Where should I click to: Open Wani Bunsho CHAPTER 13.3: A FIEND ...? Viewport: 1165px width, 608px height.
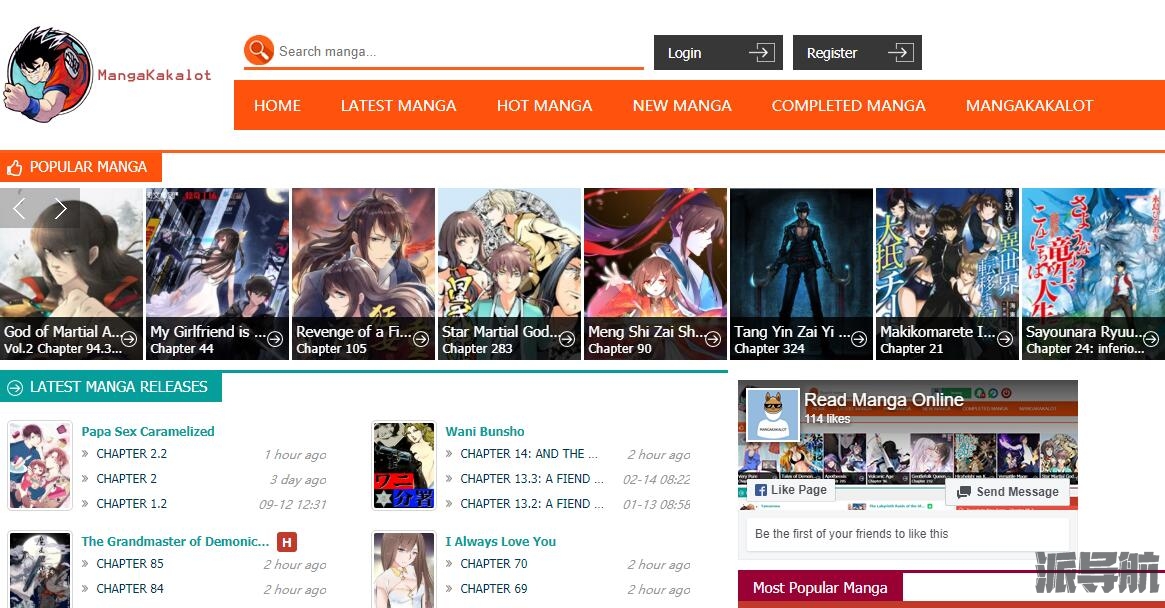532,479
